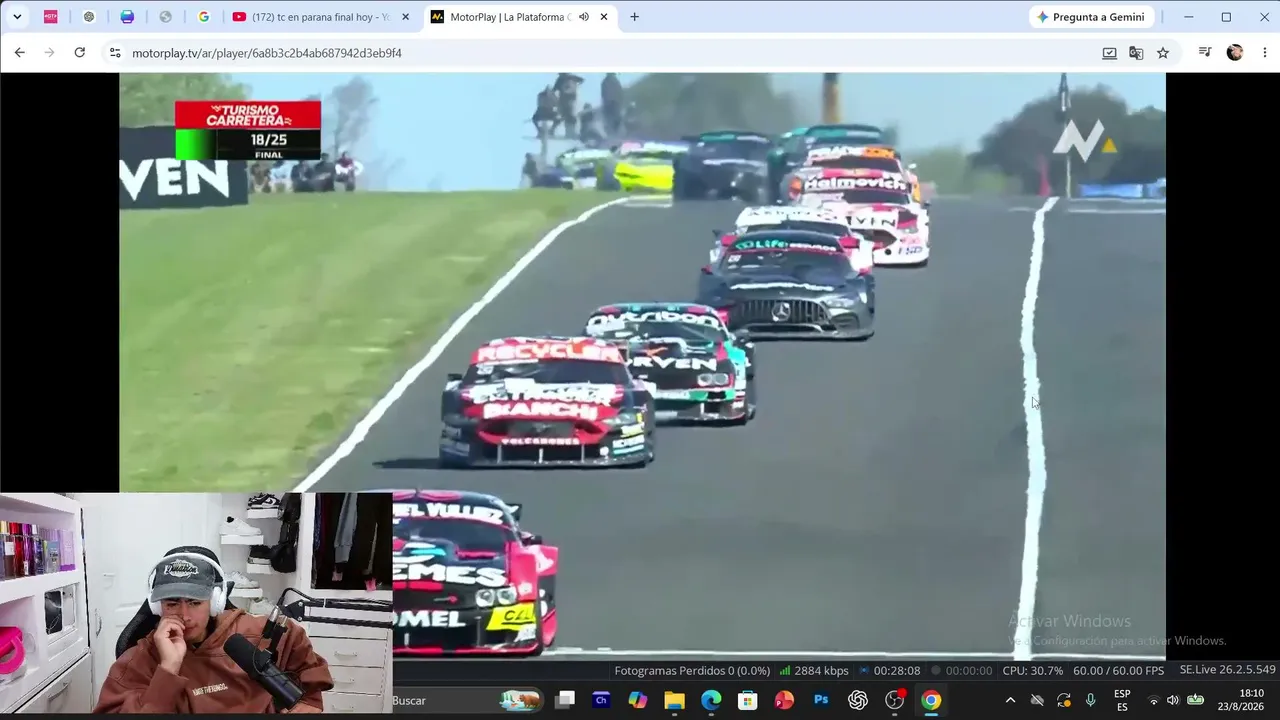
Task: Open the Chrome three-dot menu
Action: coord(1265,53)
